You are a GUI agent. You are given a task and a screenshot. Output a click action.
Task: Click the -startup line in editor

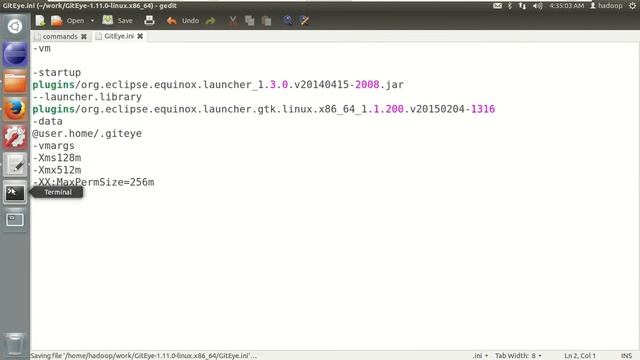[x=57, y=73]
